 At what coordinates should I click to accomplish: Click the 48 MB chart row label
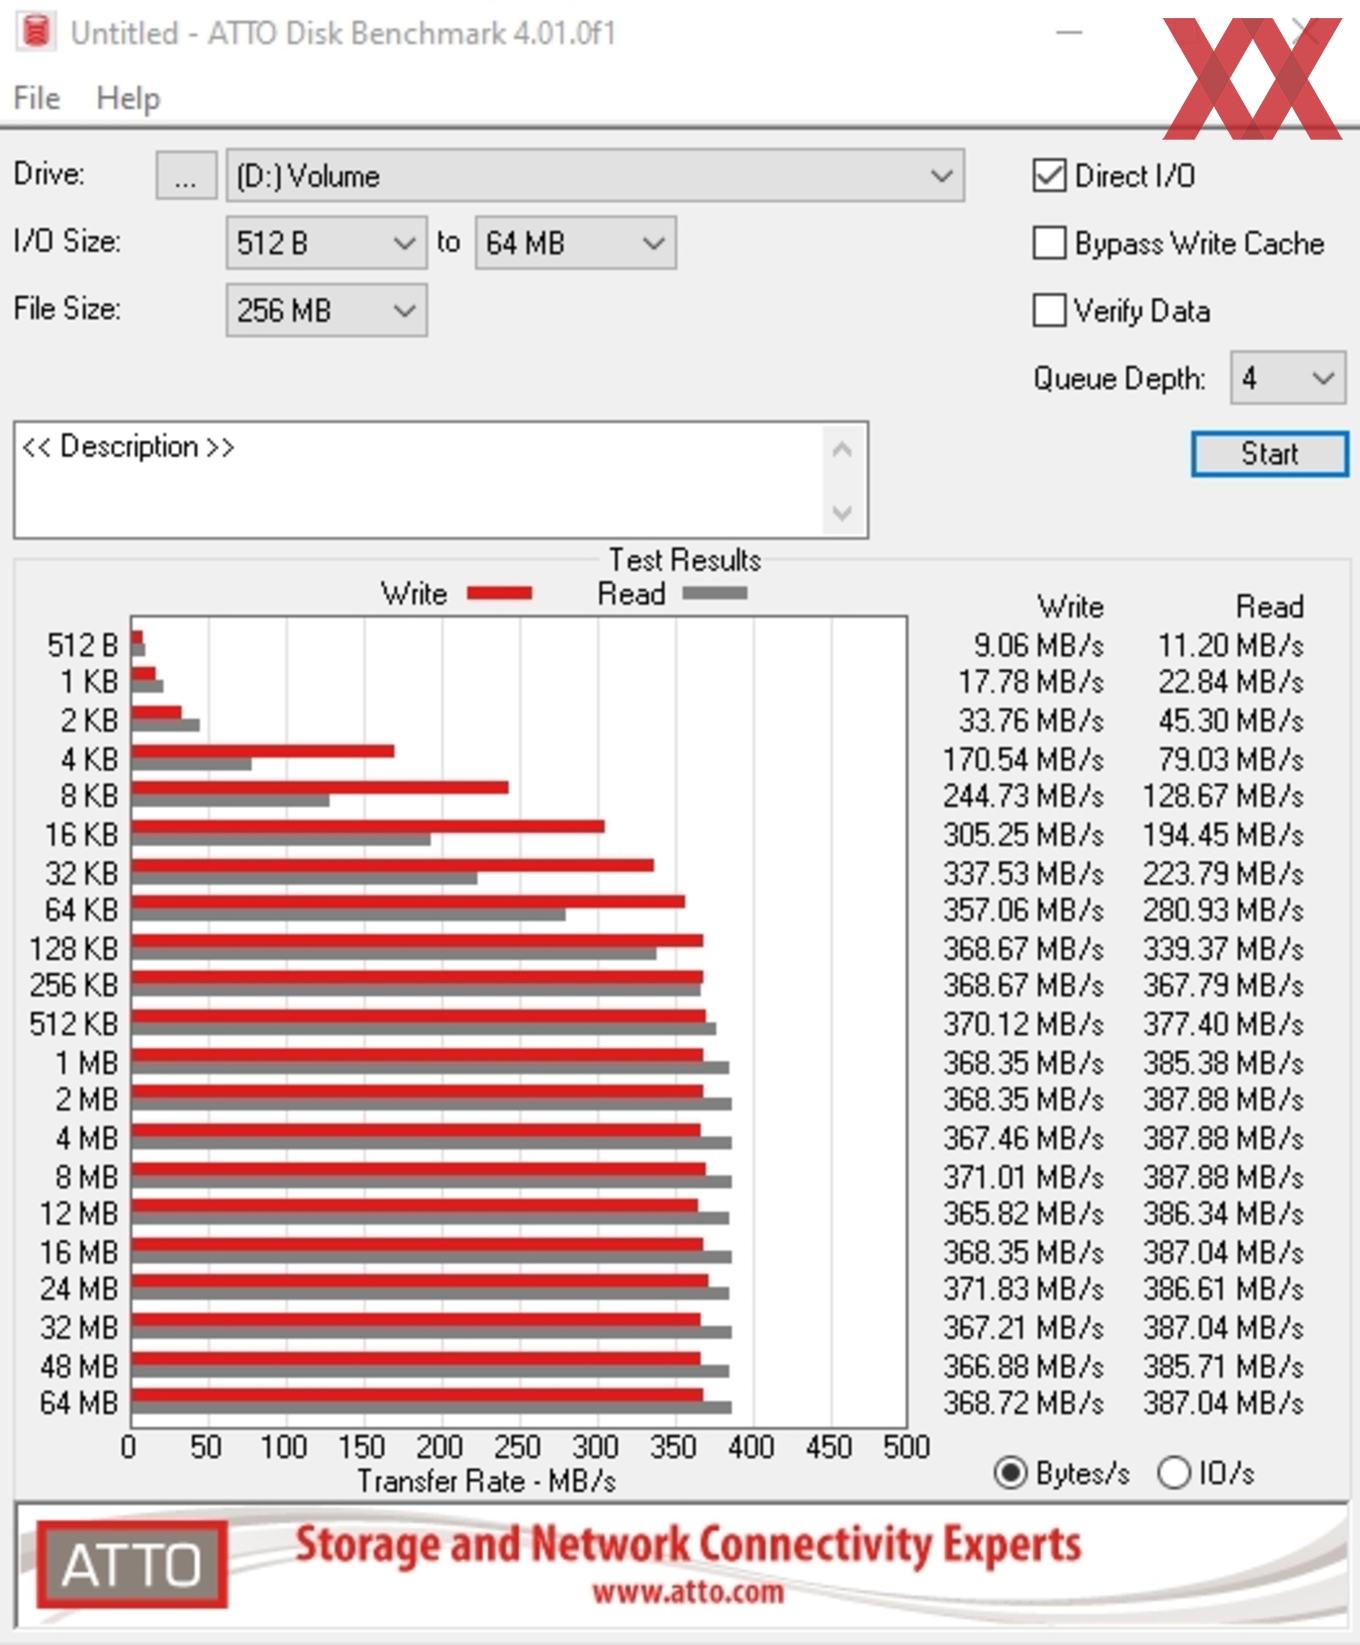(79, 1365)
